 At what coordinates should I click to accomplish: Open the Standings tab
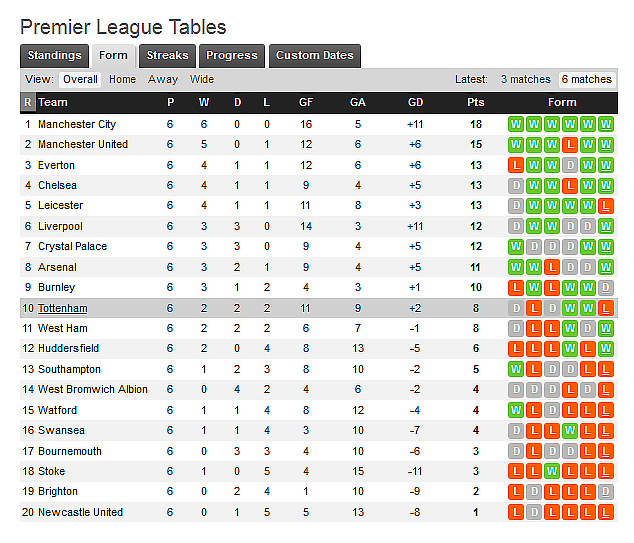click(55, 56)
